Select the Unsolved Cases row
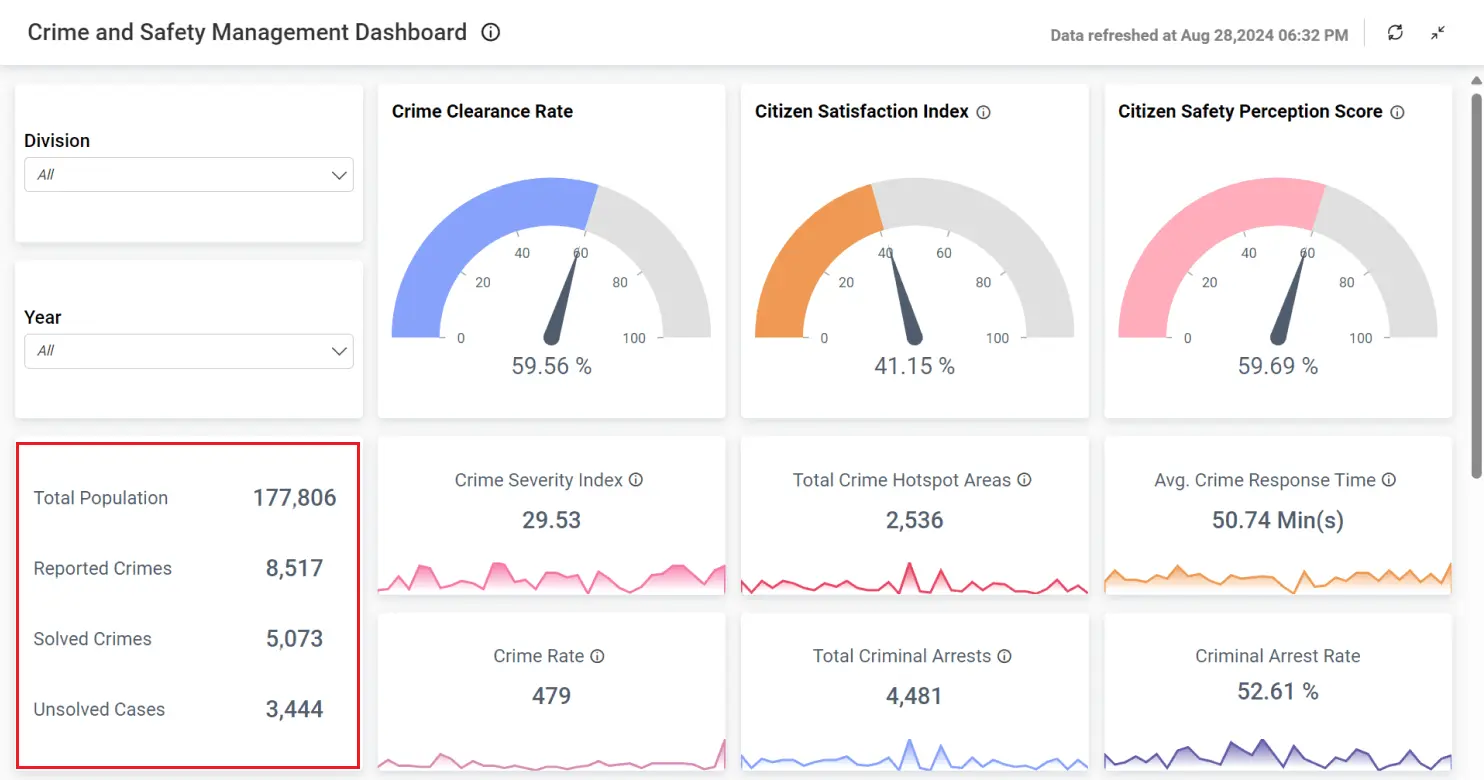The image size is (1484, 780). 187,710
